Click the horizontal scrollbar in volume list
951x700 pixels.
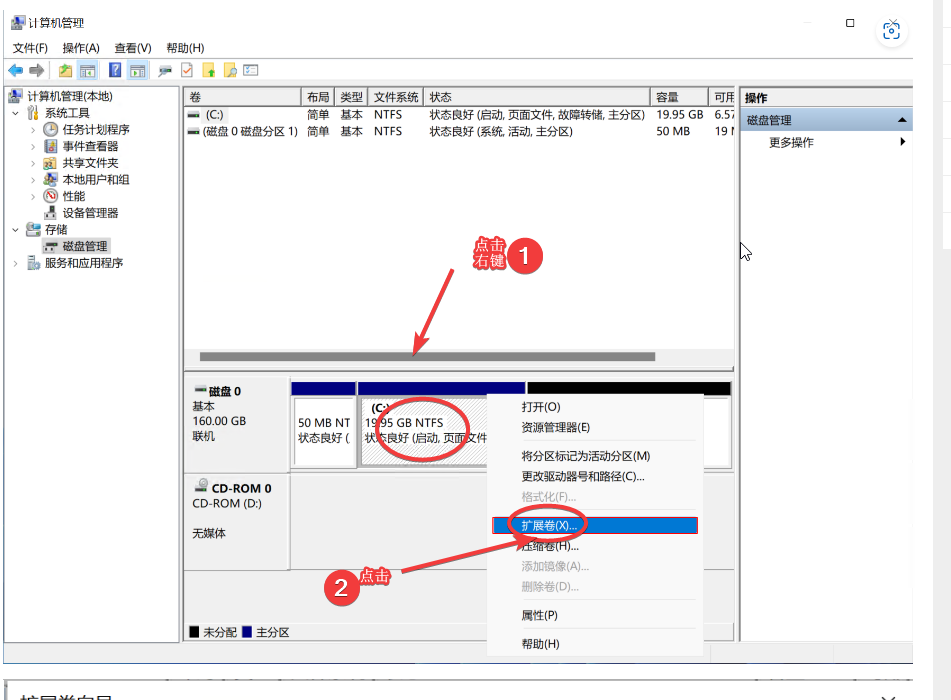tap(427, 356)
